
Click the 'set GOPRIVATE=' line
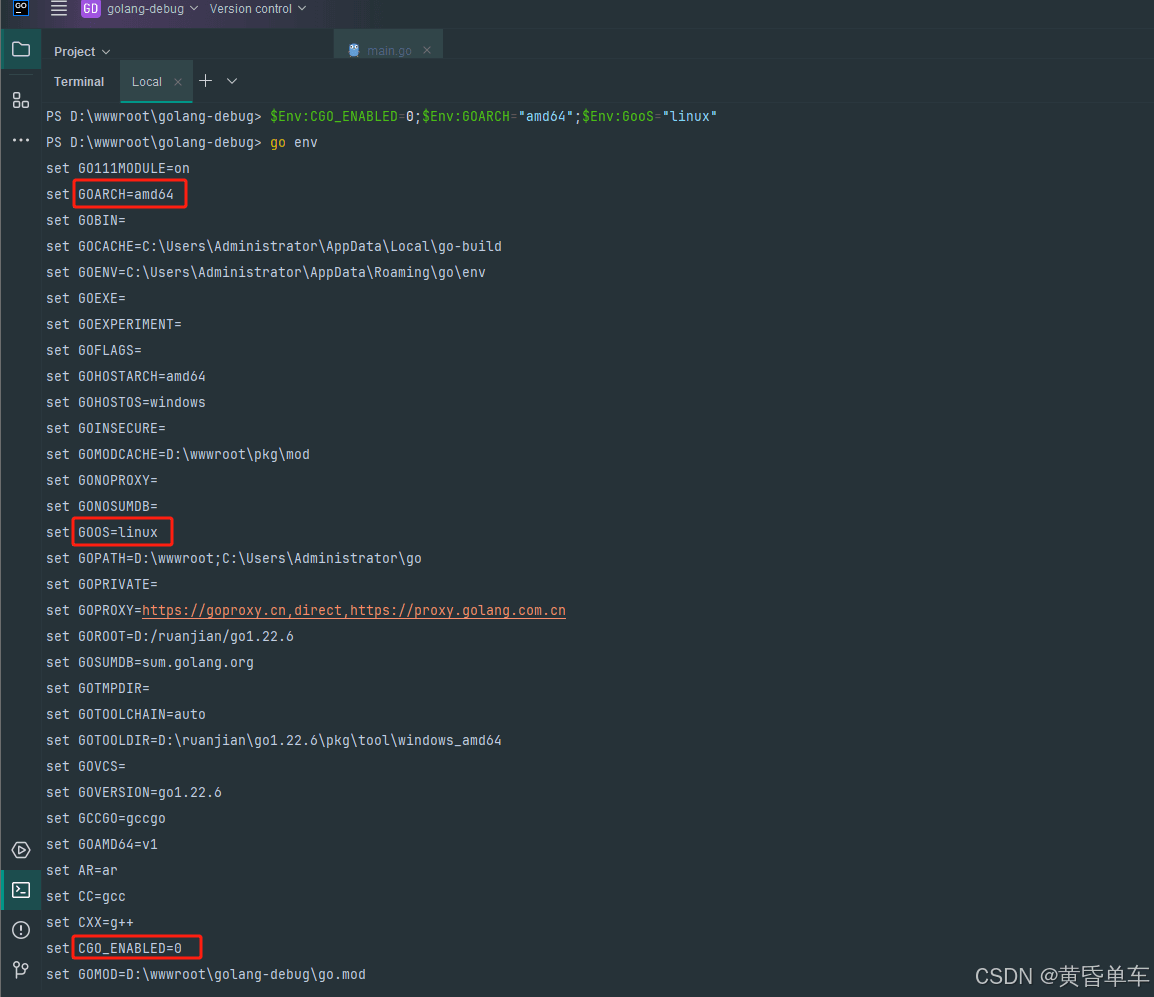coord(102,584)
